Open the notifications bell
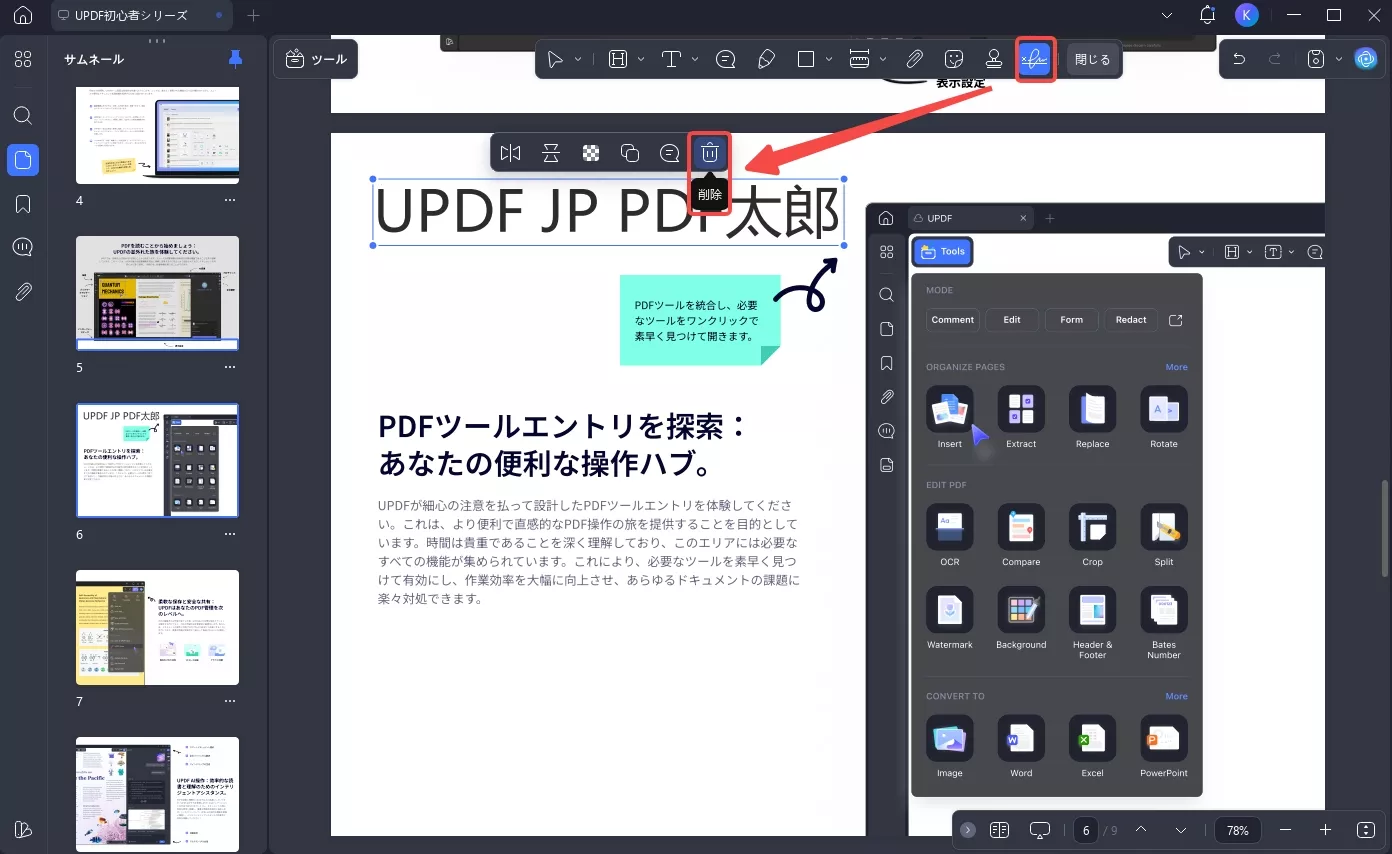 tap(1207, 15)
